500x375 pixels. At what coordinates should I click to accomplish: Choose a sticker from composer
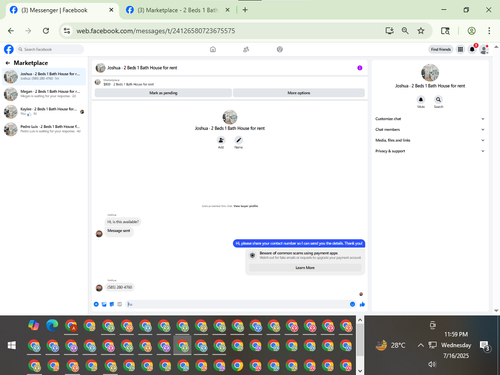112,304
